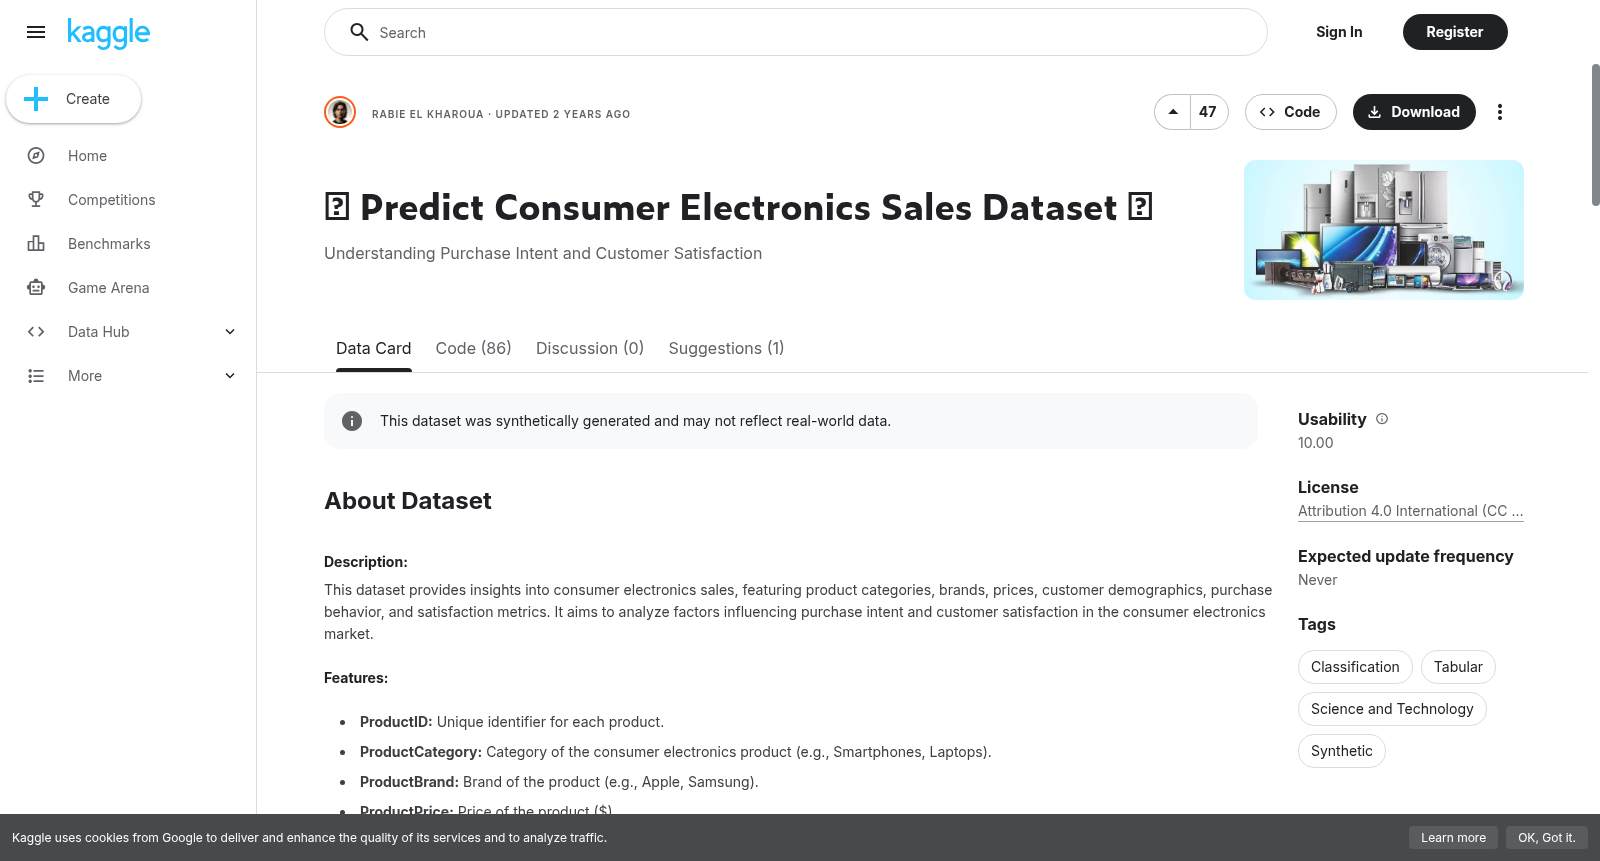Select the Classification tag chip

1355,667
